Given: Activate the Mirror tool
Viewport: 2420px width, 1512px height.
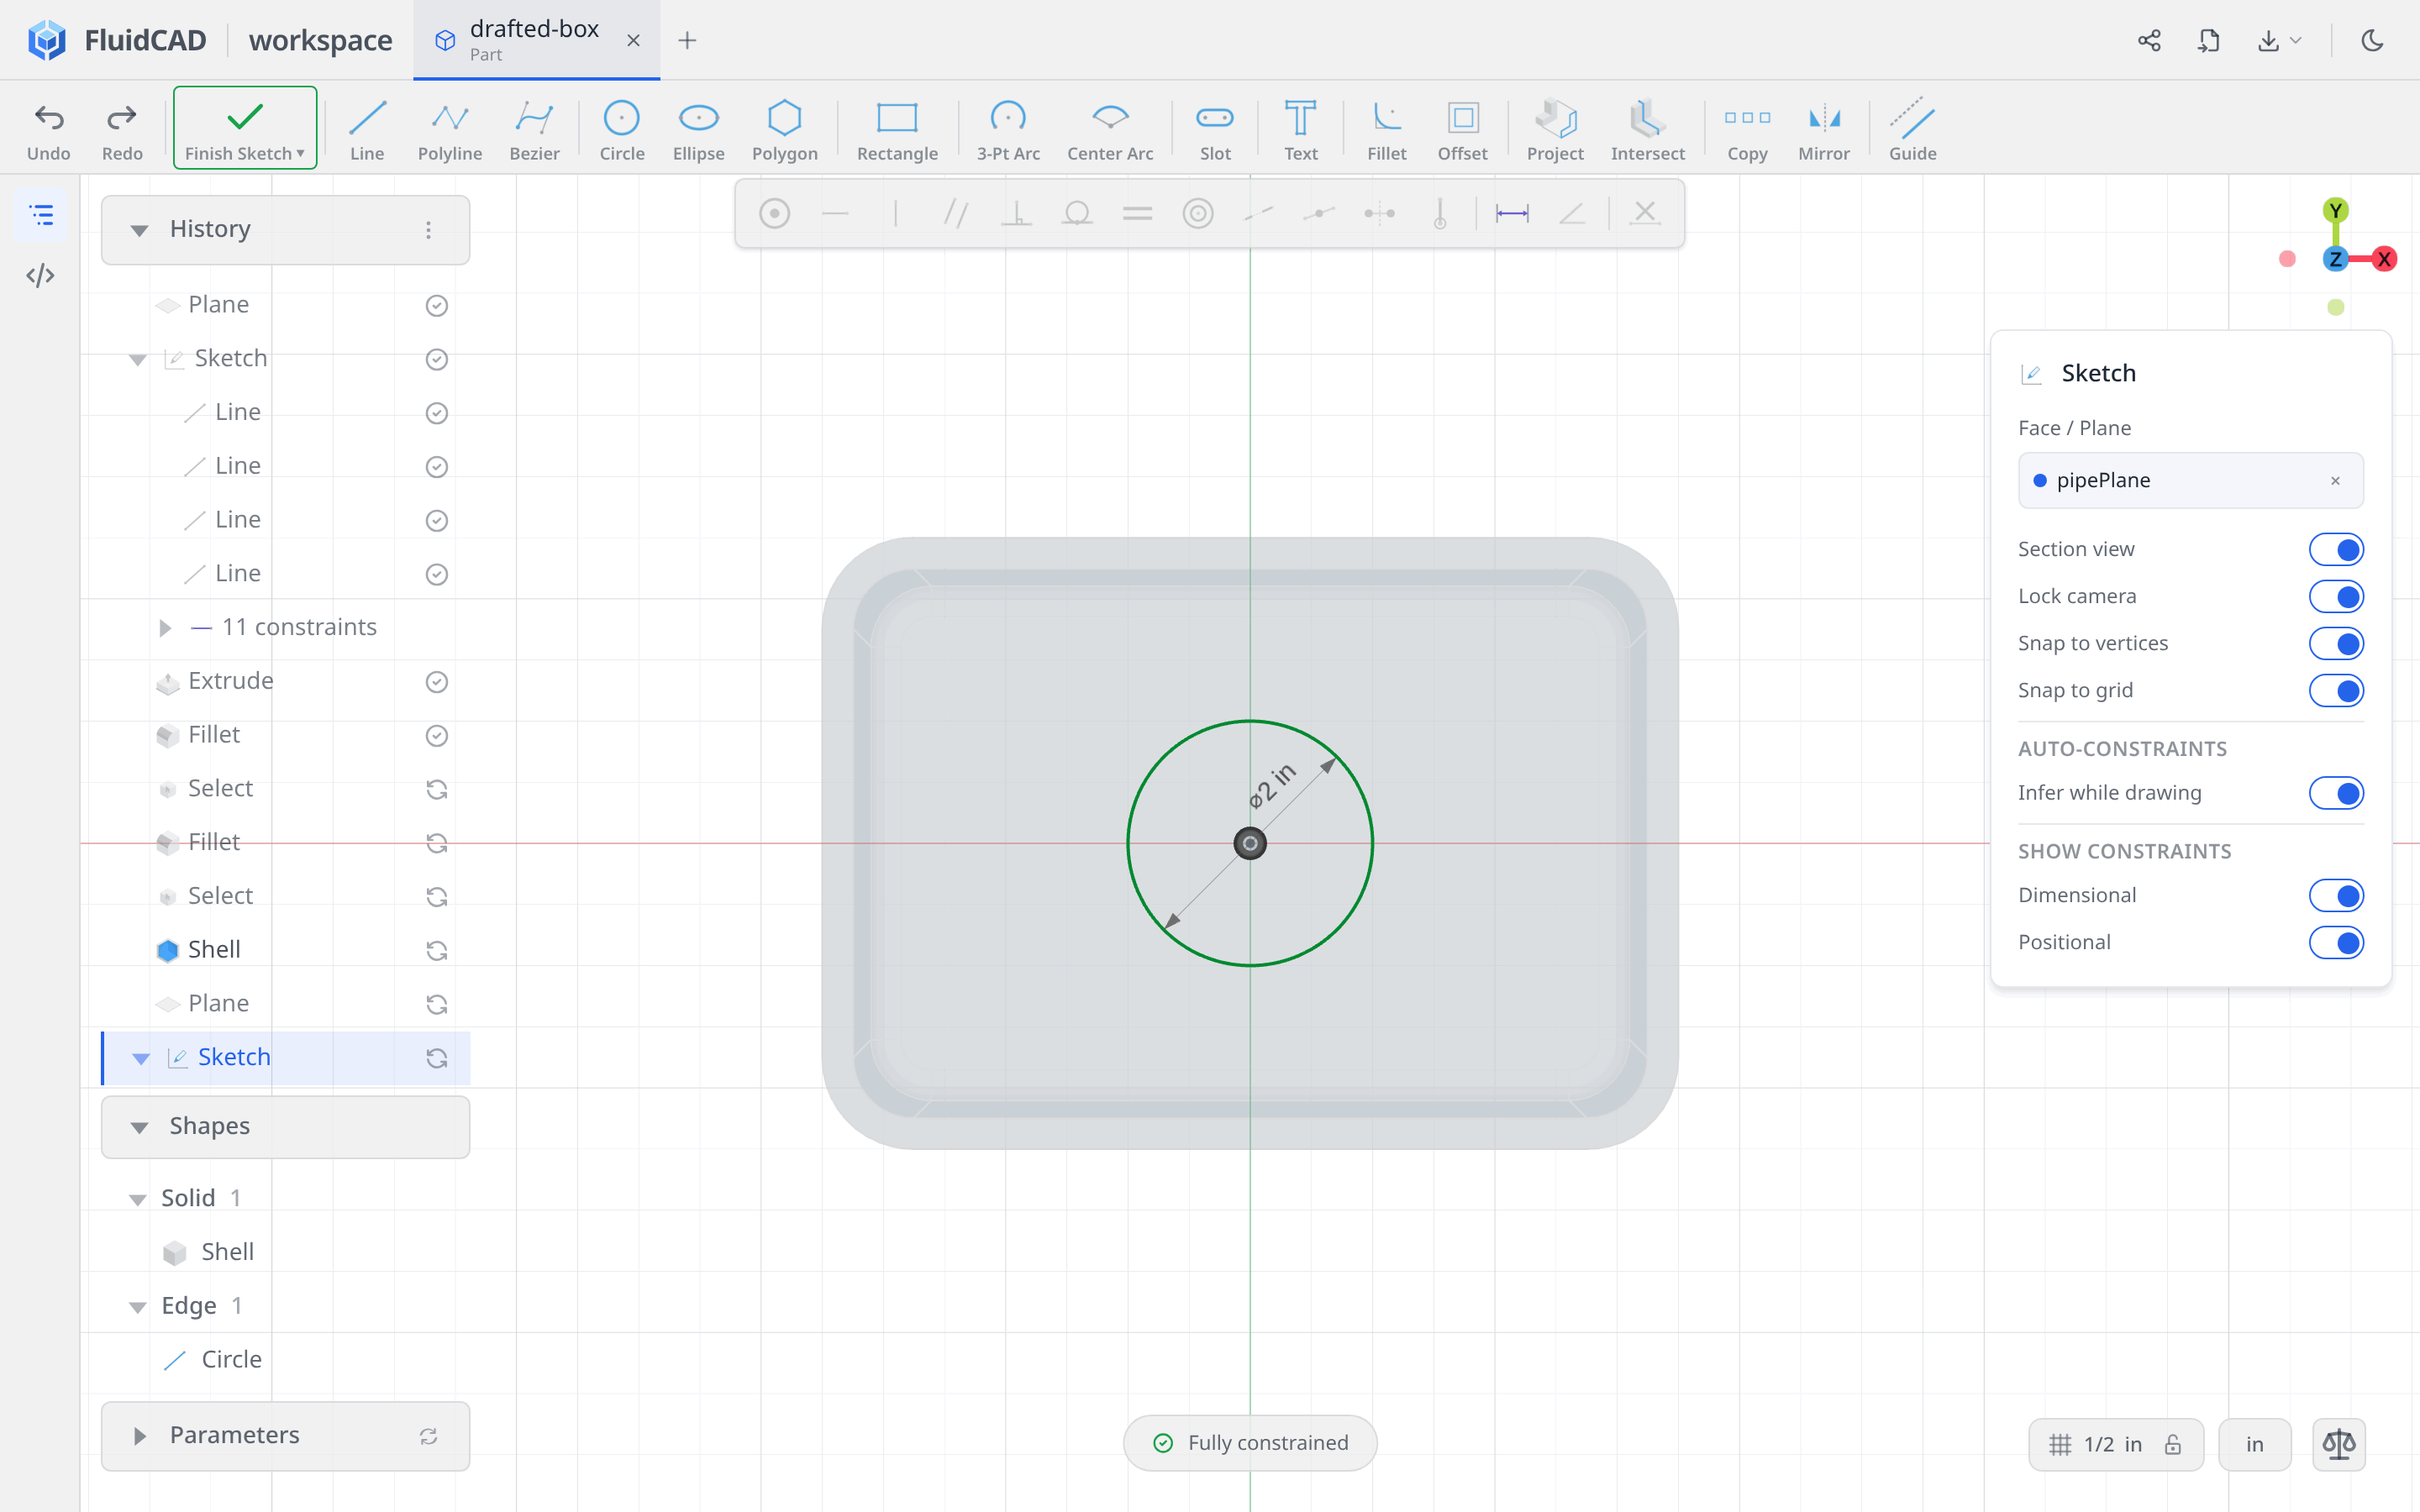Looking at the screenshot, I should click(x=1824, y=130).
